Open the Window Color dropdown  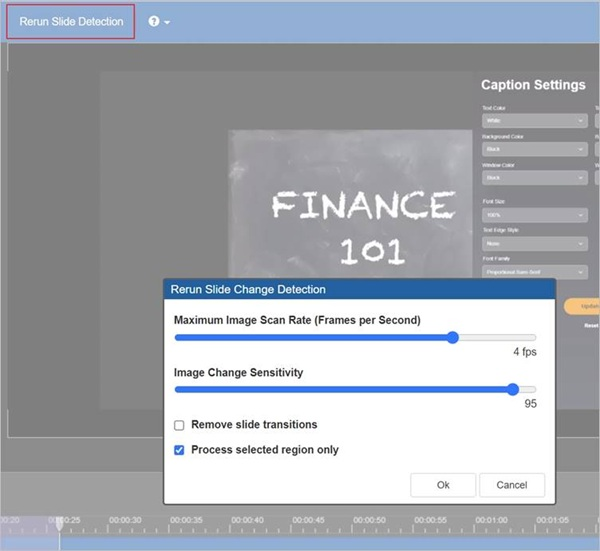tap(535, 178)
